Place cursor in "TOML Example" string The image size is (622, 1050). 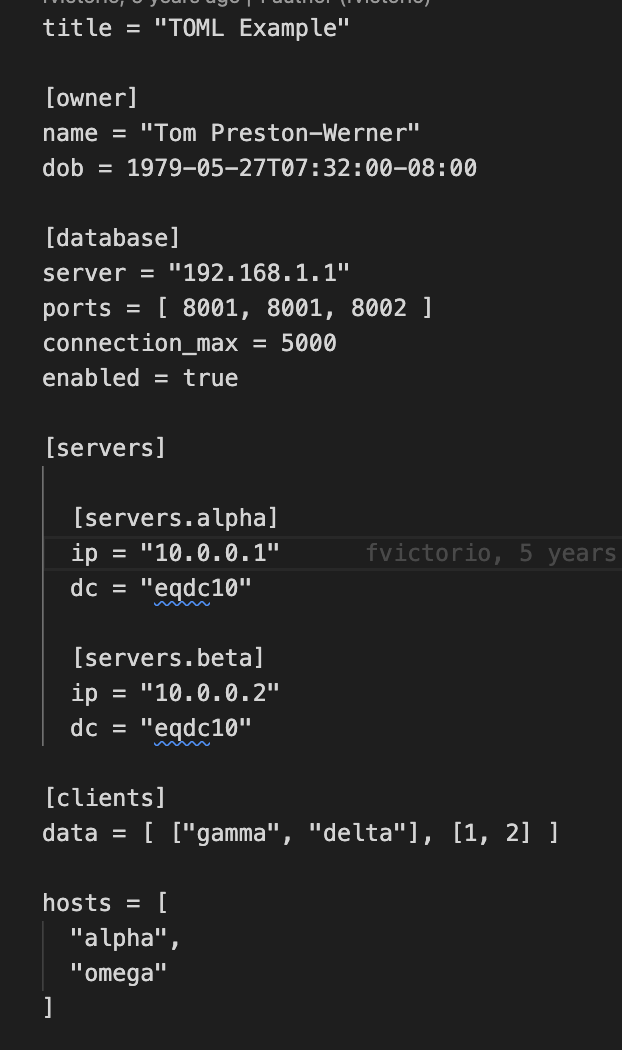[x=252, y=28]
